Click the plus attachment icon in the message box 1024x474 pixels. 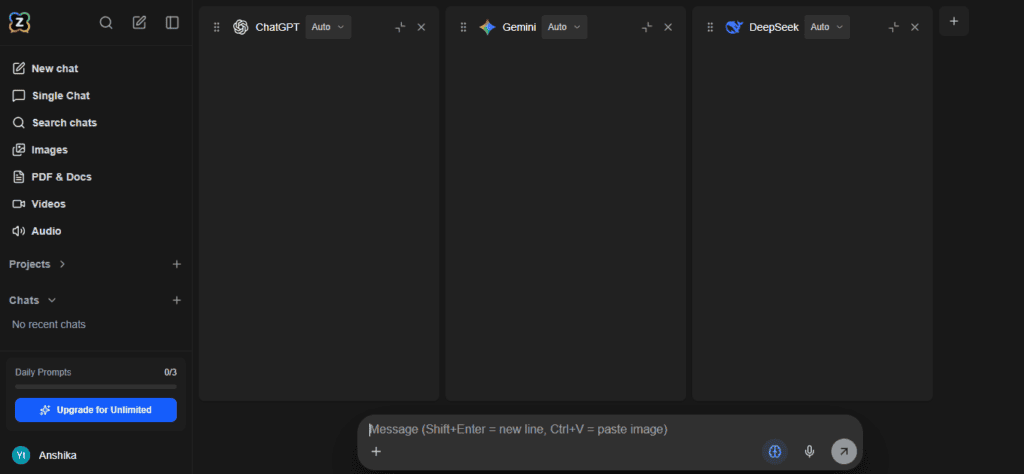376,451
